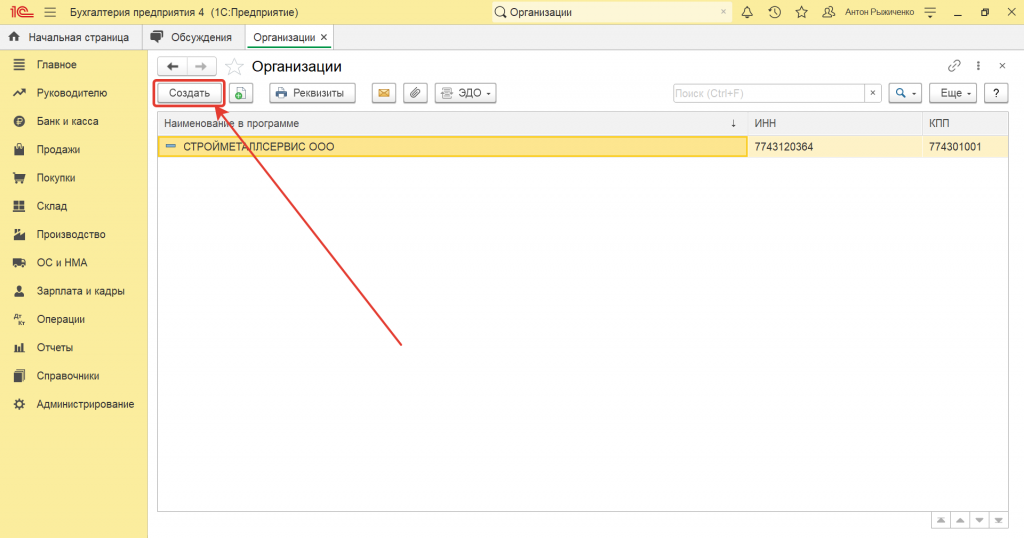Screen dimensions: 1024x538
Task: Open notifications bell icon in title bar
Action: tap(747, 12)
